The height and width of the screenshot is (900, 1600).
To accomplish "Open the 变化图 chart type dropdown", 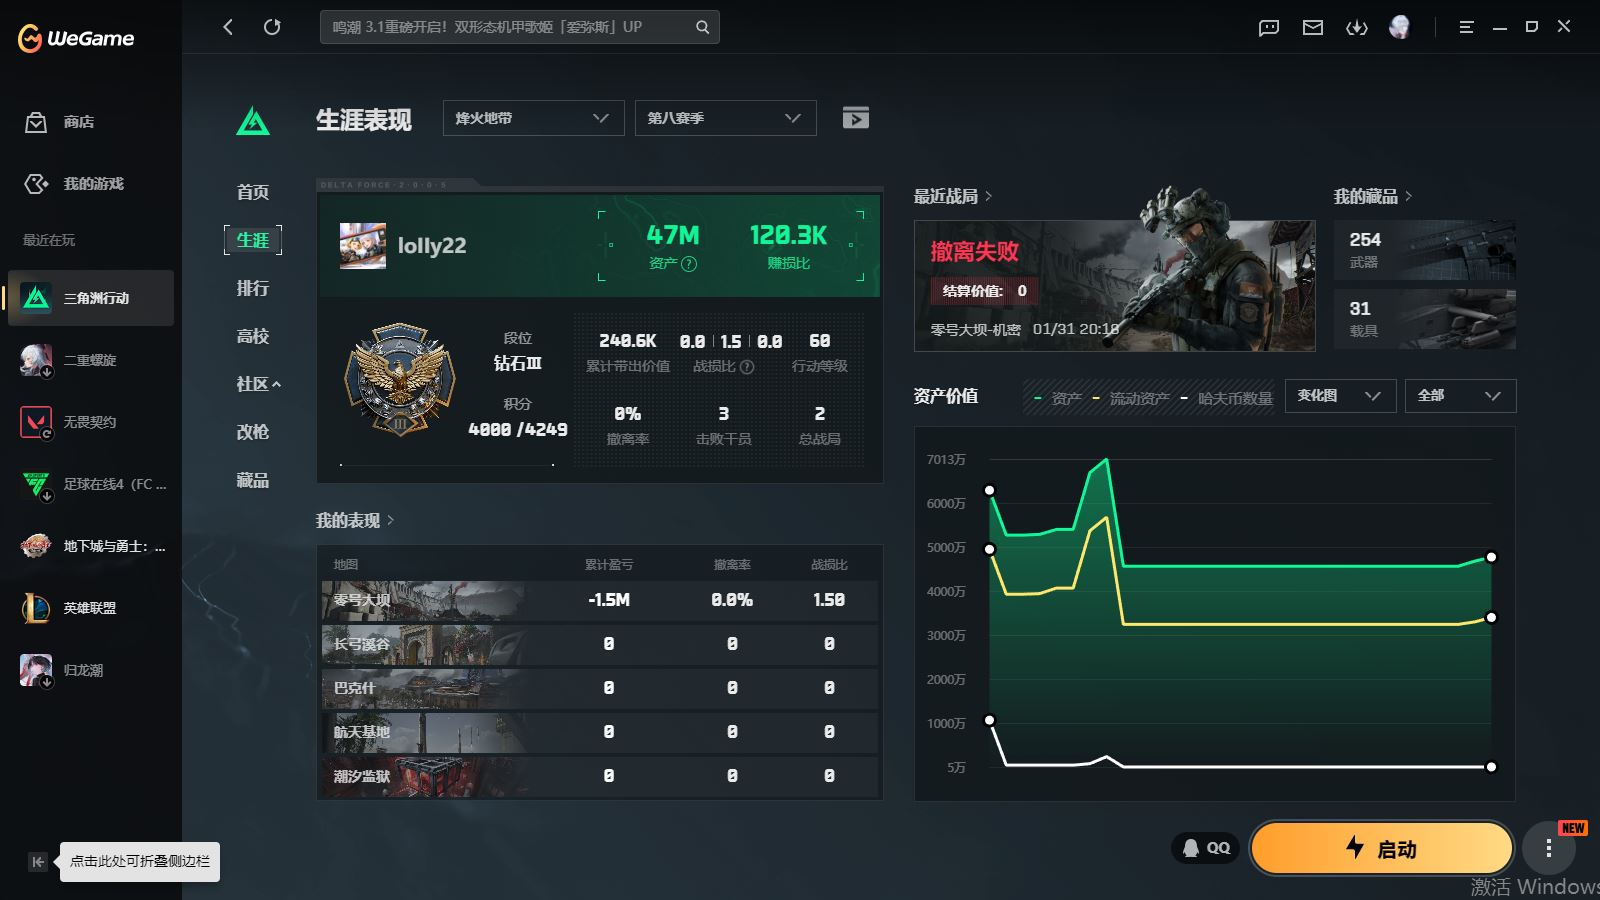I will click(x=1339, y=396).
